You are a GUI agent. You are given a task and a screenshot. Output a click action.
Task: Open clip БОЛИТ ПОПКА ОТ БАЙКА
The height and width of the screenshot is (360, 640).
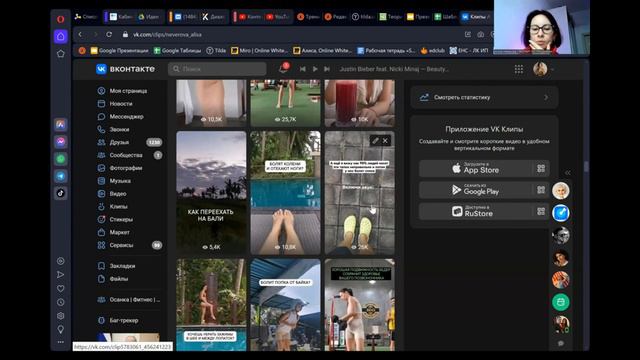click(x=285, y=304)
